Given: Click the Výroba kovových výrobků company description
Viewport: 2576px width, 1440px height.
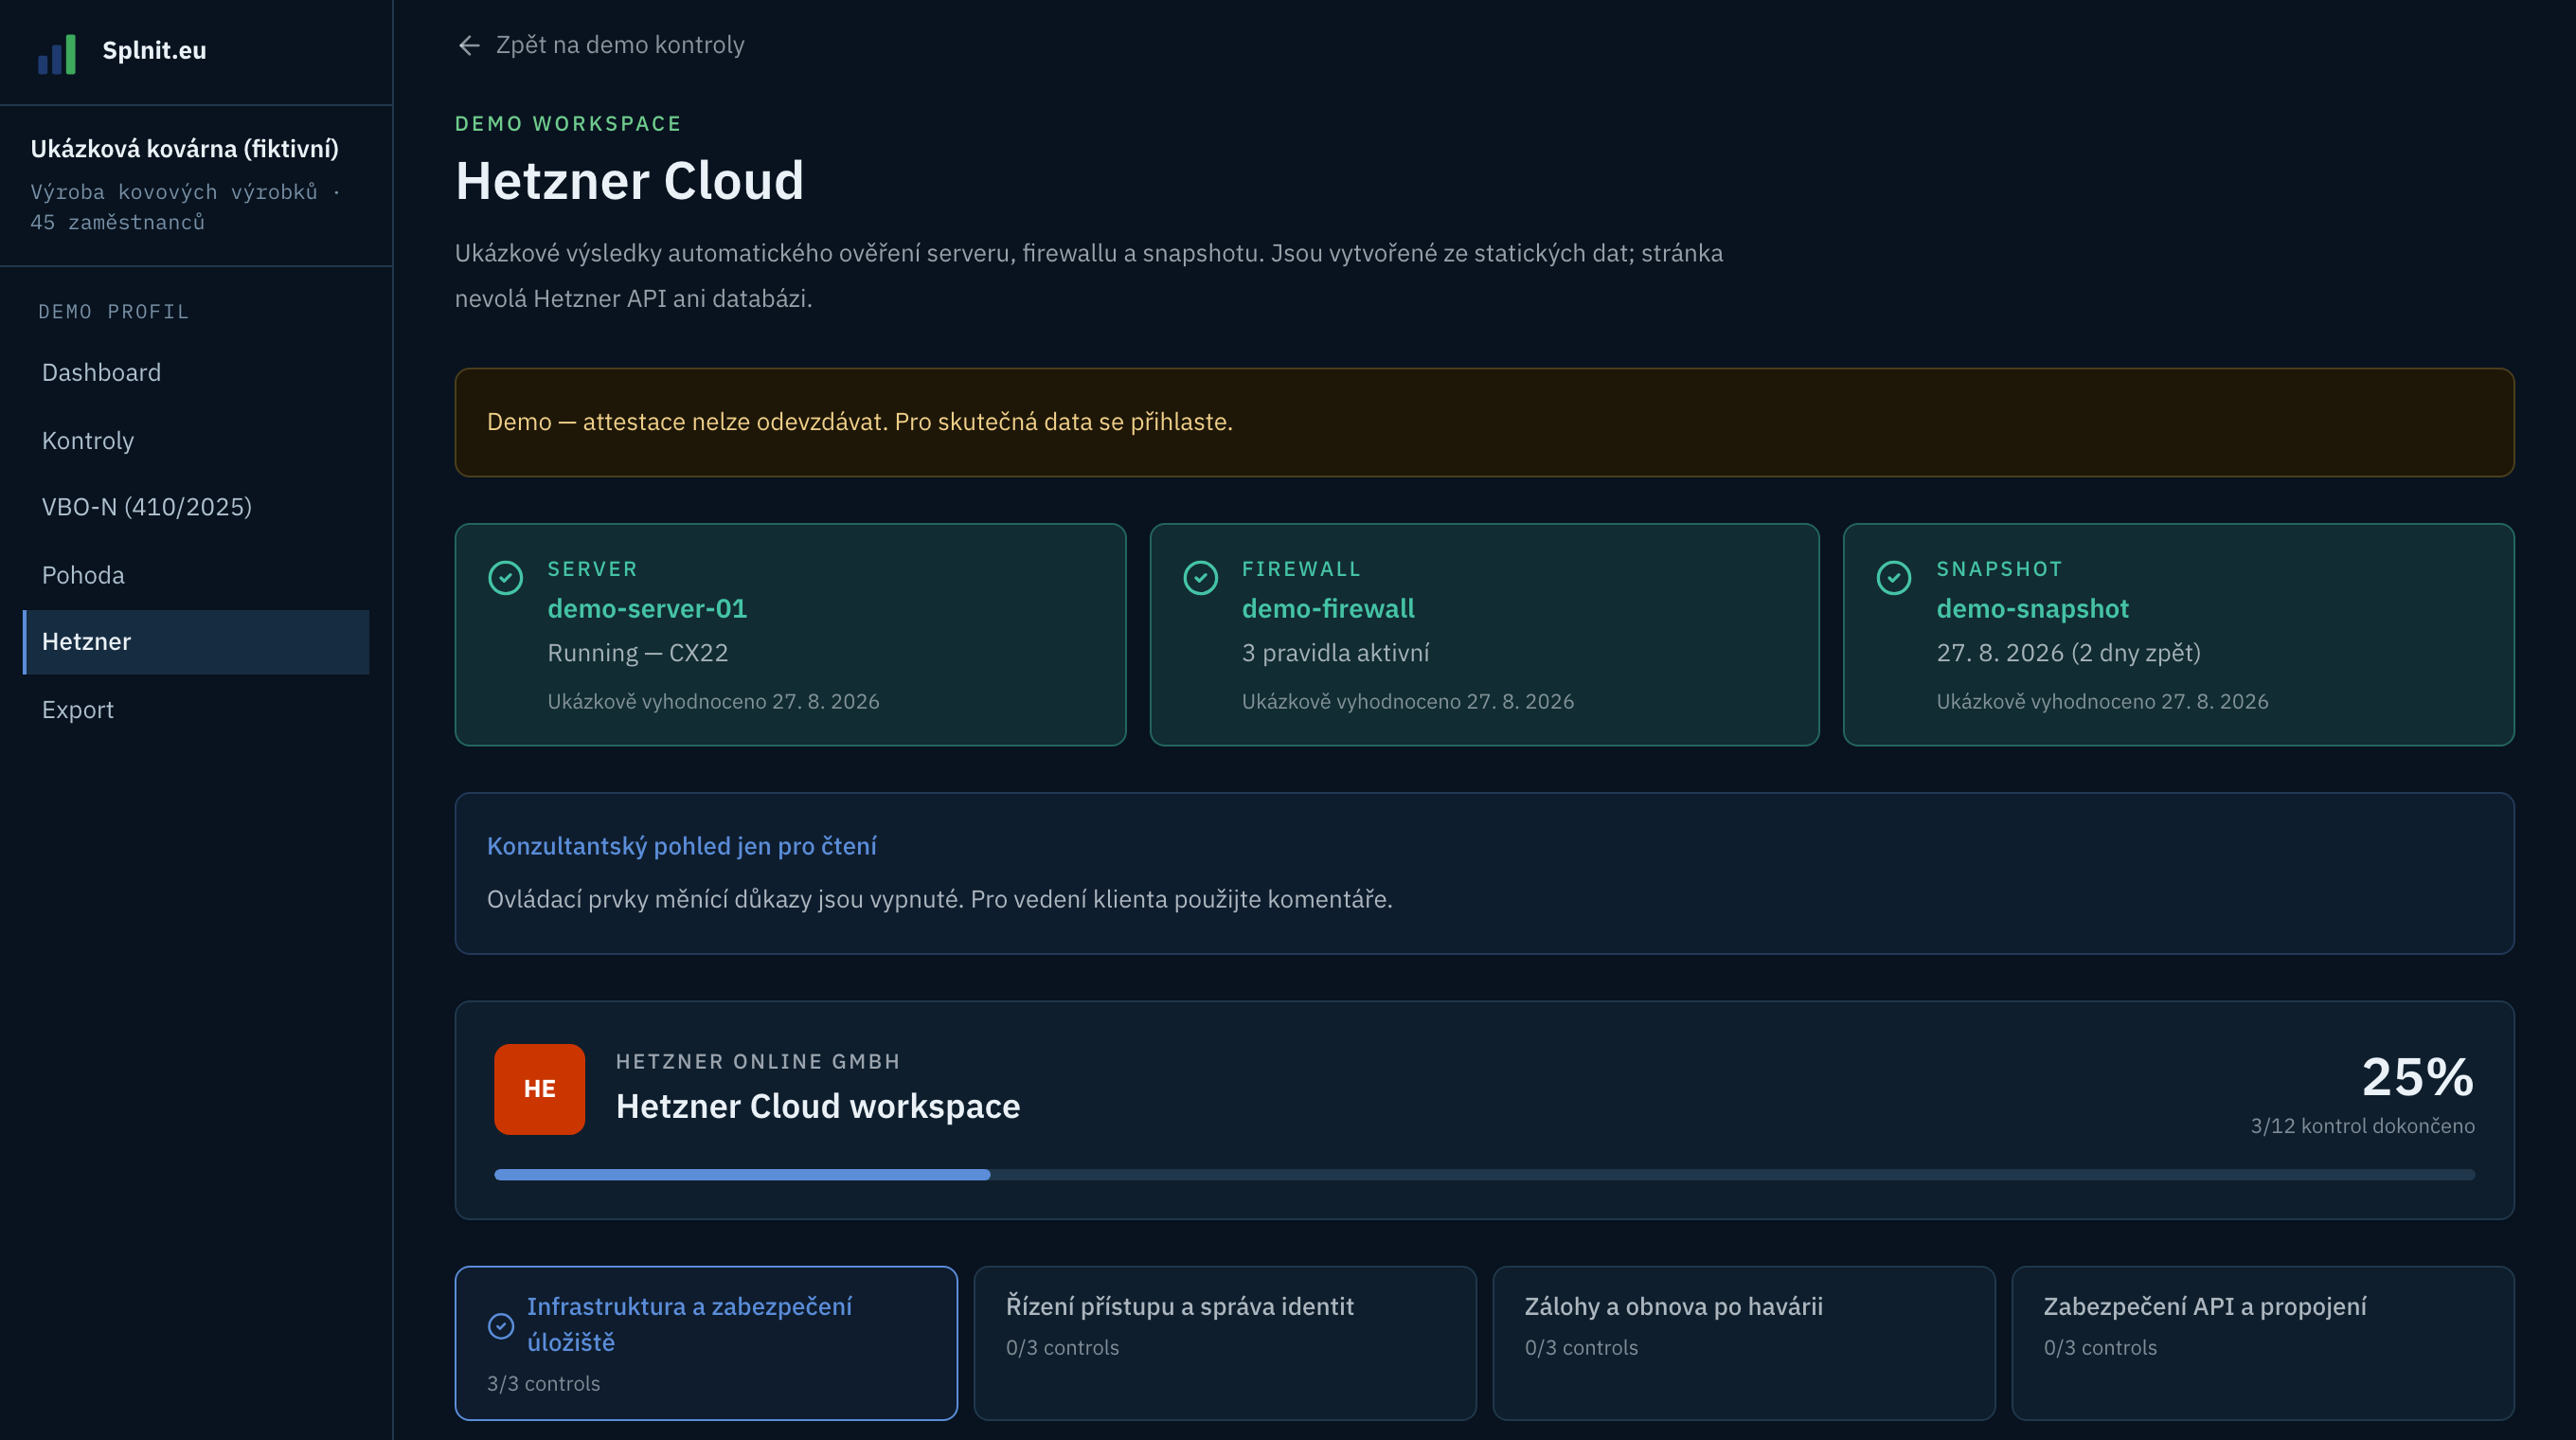Looking at the screenshot, I should coord(185,207).
